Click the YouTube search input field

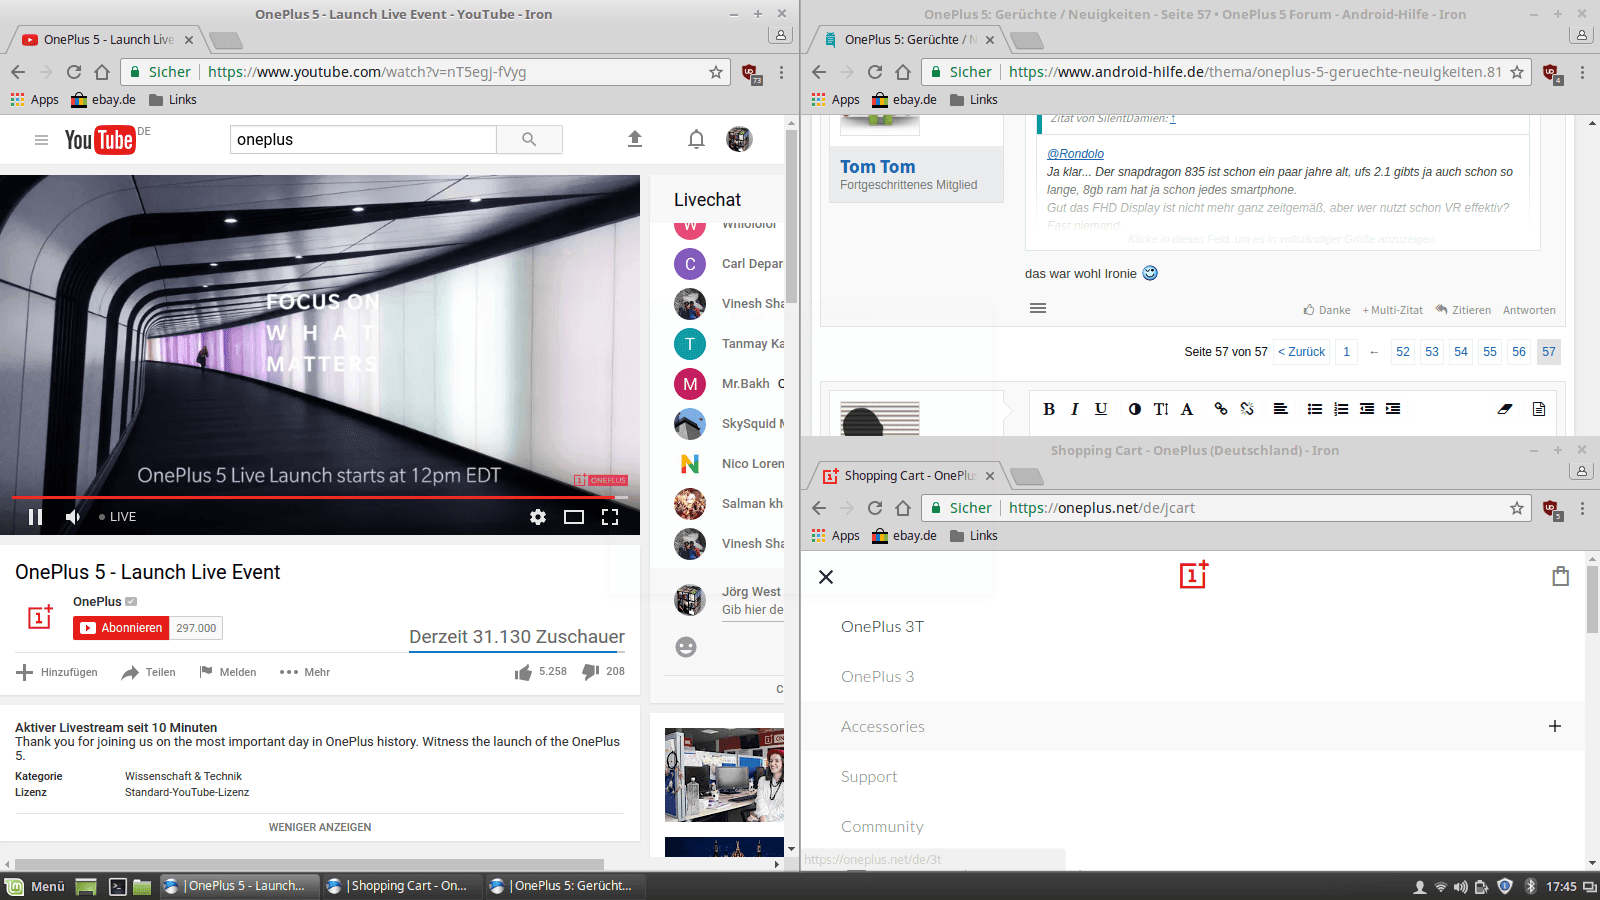pos(363,140)
